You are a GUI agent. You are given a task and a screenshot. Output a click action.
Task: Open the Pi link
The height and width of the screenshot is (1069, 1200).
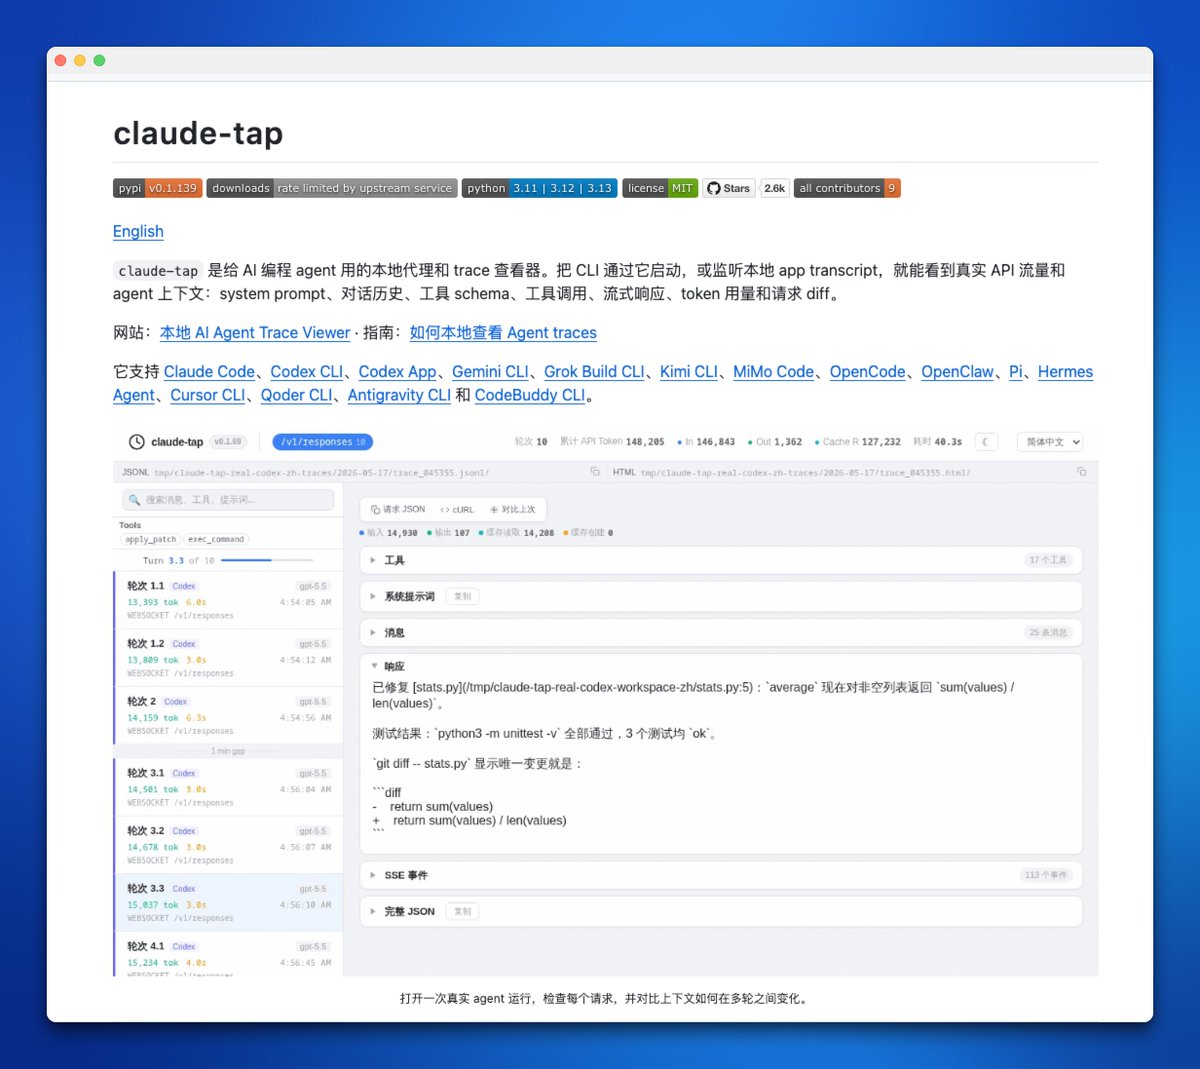coord(1016,372)
